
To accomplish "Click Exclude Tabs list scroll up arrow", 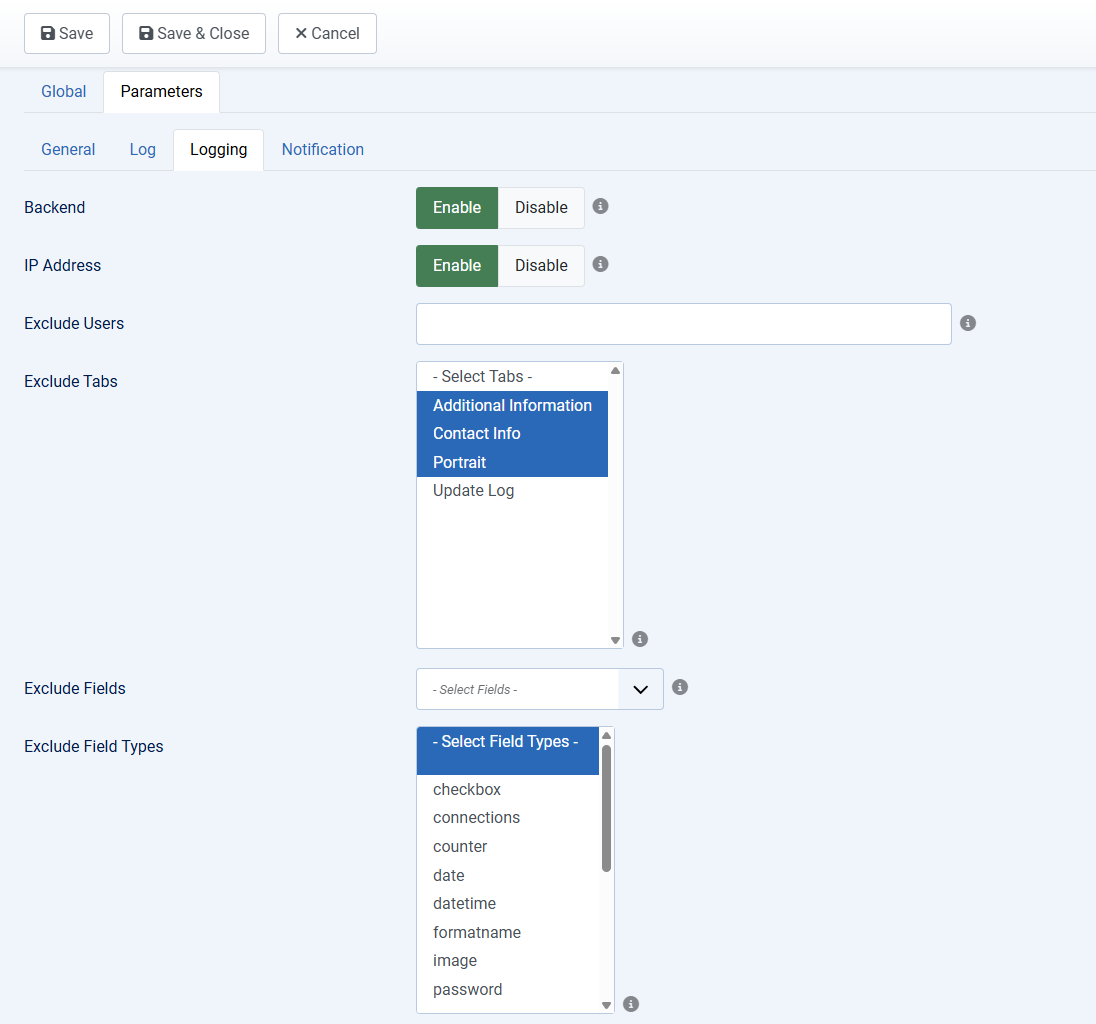I will (x=615, y=370).
